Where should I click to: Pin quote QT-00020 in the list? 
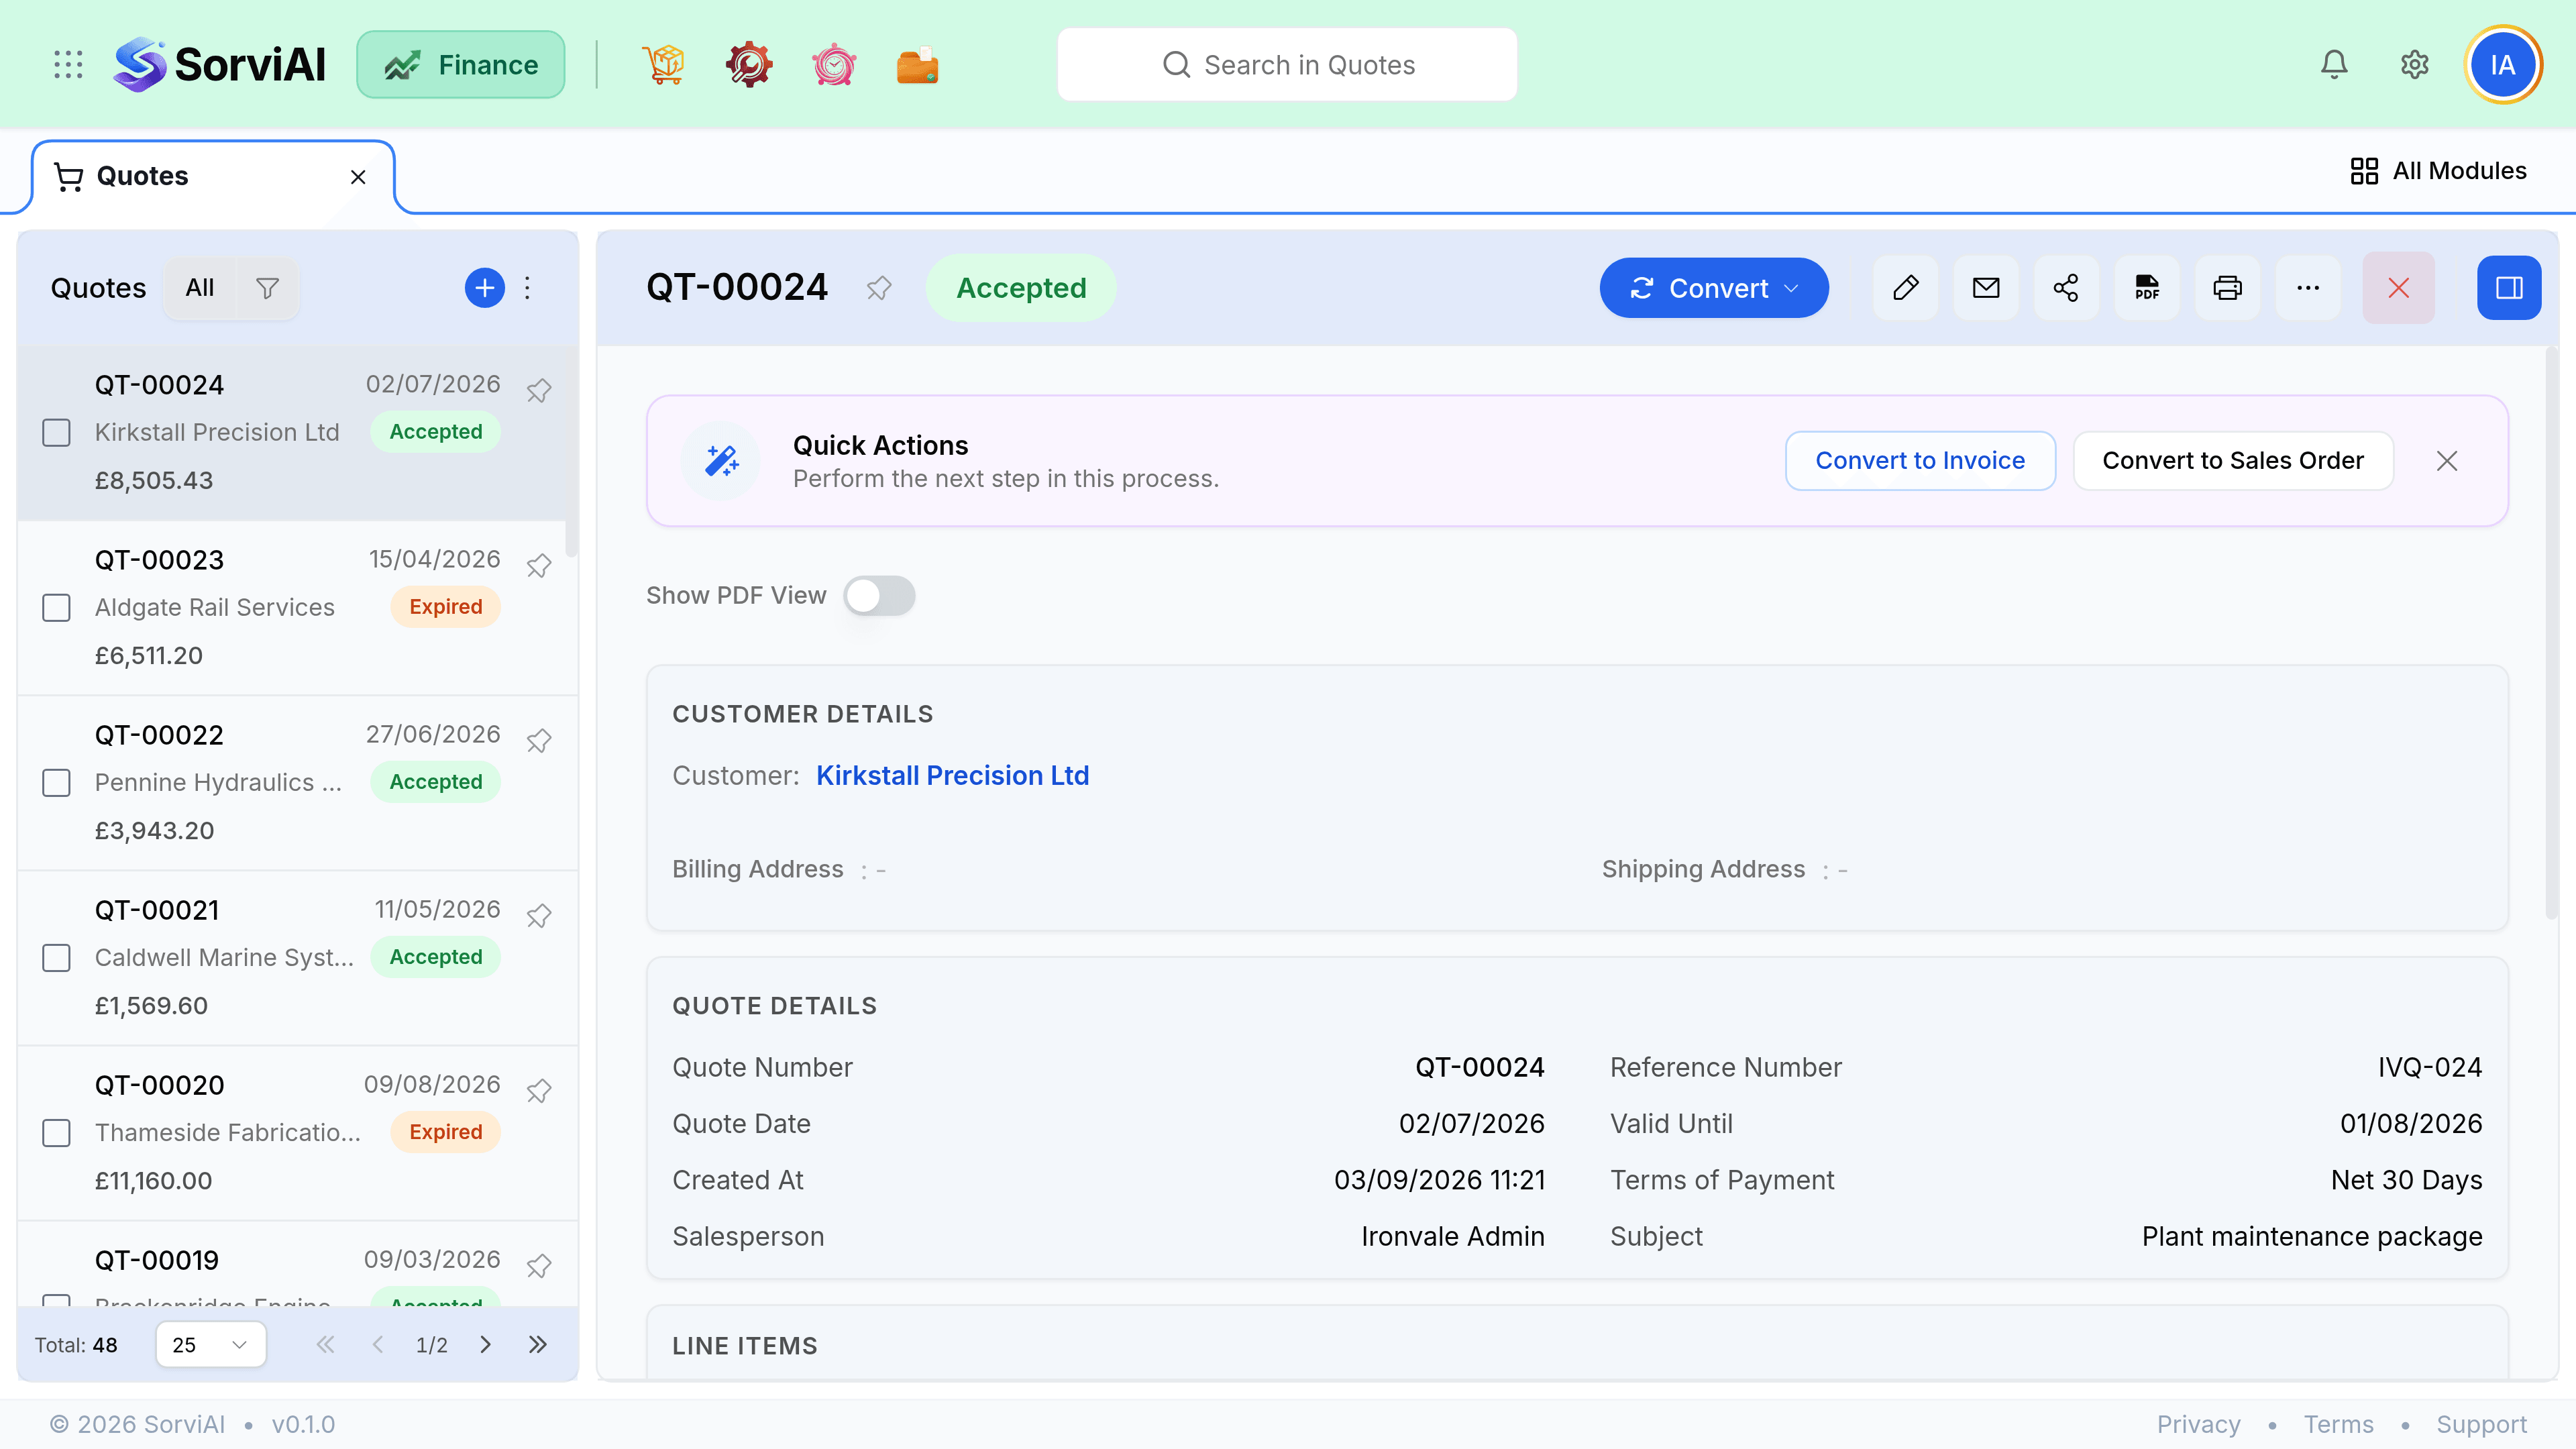click(x=539, y=1090)
